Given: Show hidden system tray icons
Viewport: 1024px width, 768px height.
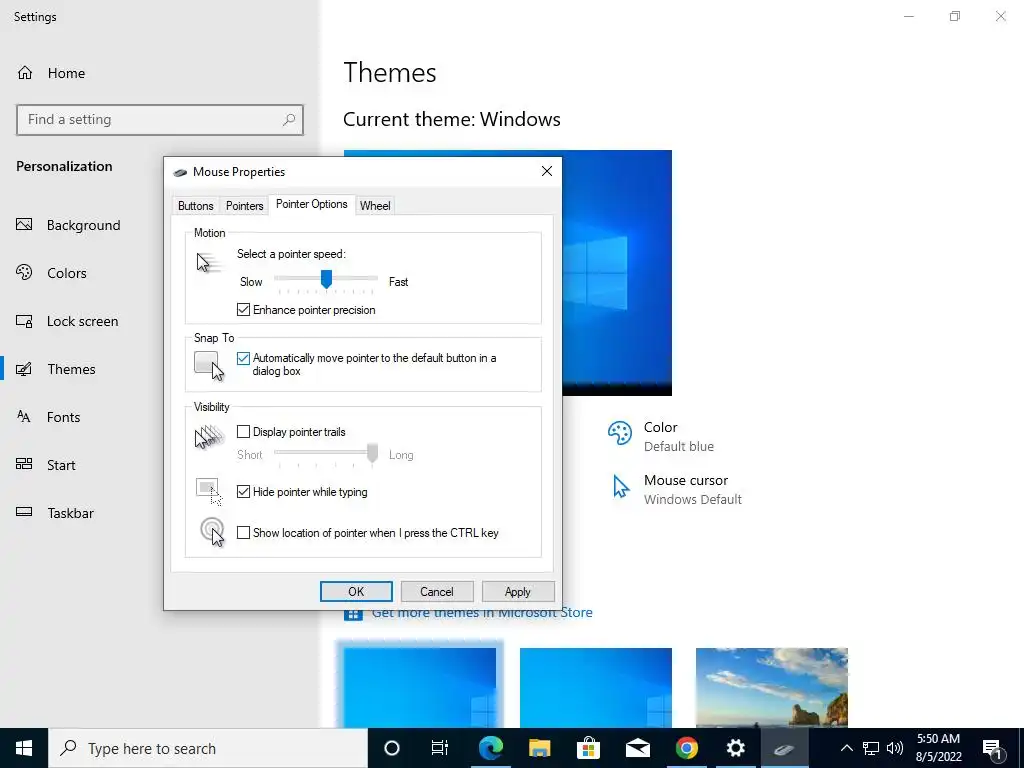Looking at the screenshot, I should tap(846, 748).
